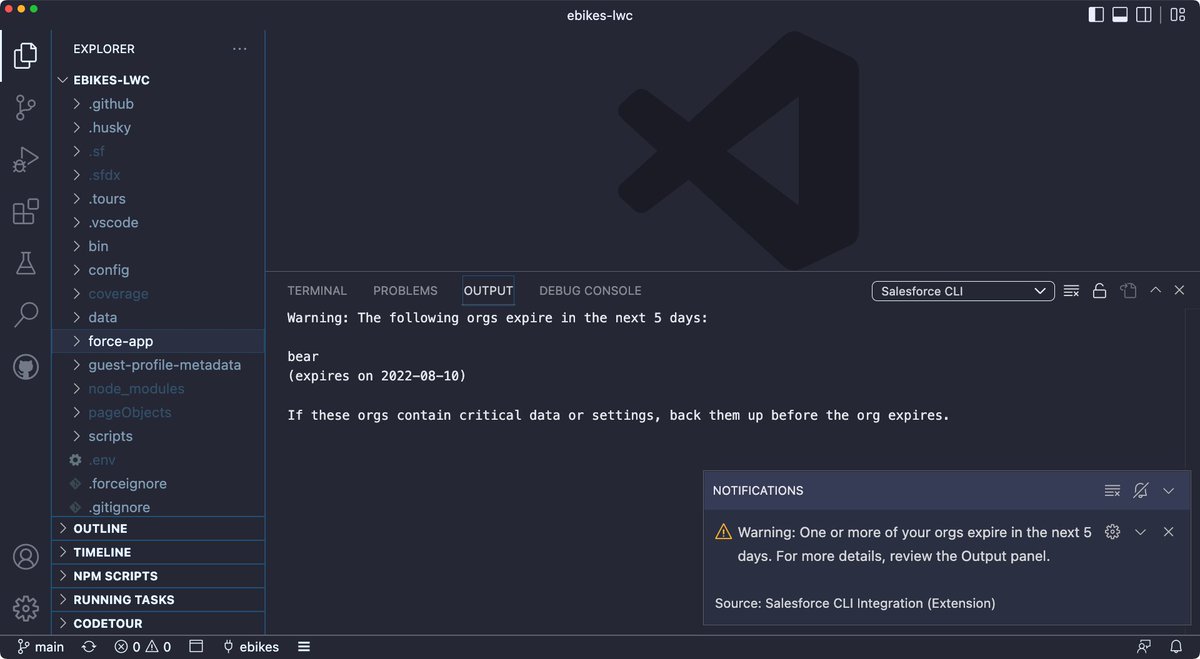Expand the .tours folder
1200x659 pixels.
(x=158, y=199)
